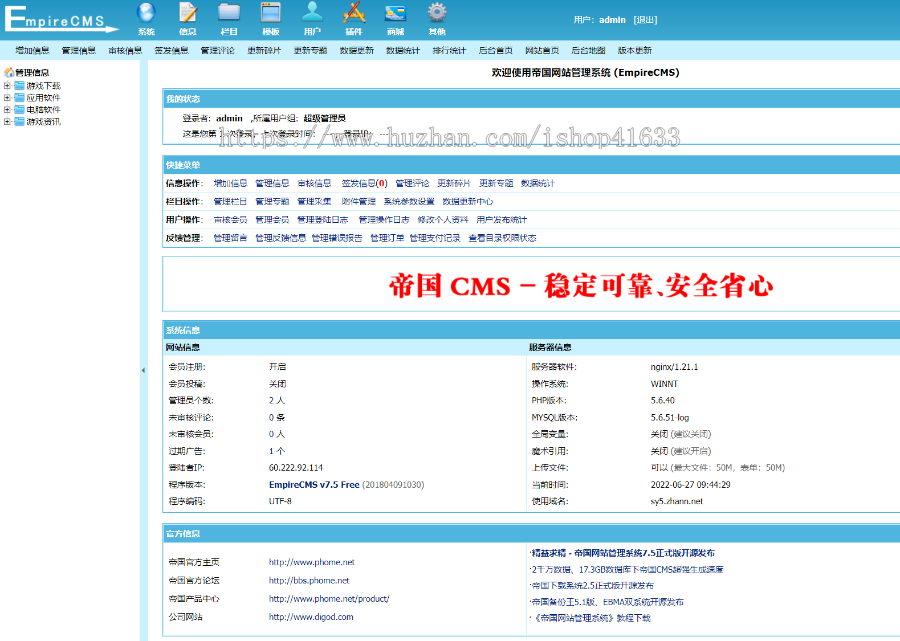Open the 用户 person icon
The image size is (900, 641).
click(312, 13)
